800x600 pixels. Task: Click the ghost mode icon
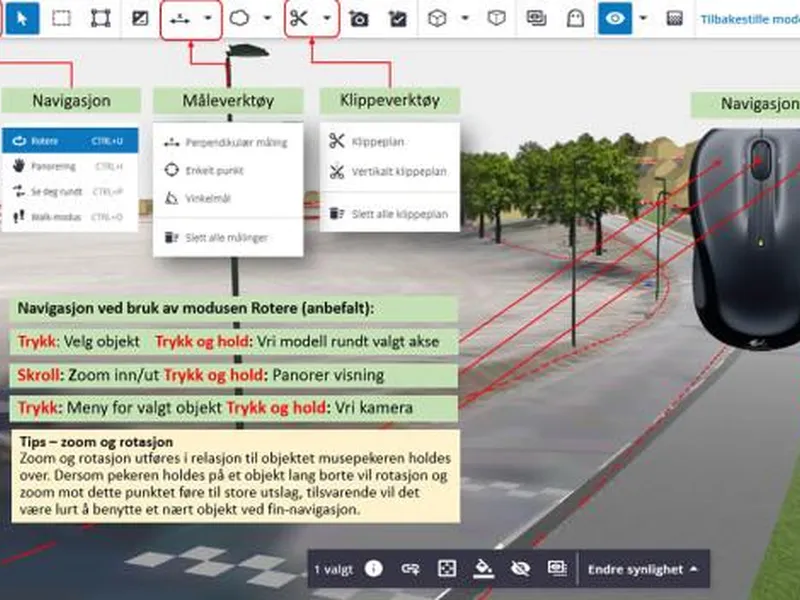click(576, 18)
